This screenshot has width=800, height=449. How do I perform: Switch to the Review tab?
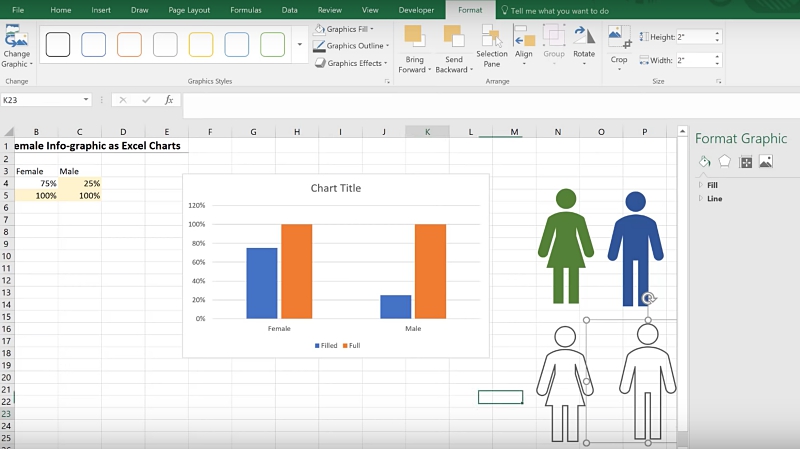click(x=330, y=10)
